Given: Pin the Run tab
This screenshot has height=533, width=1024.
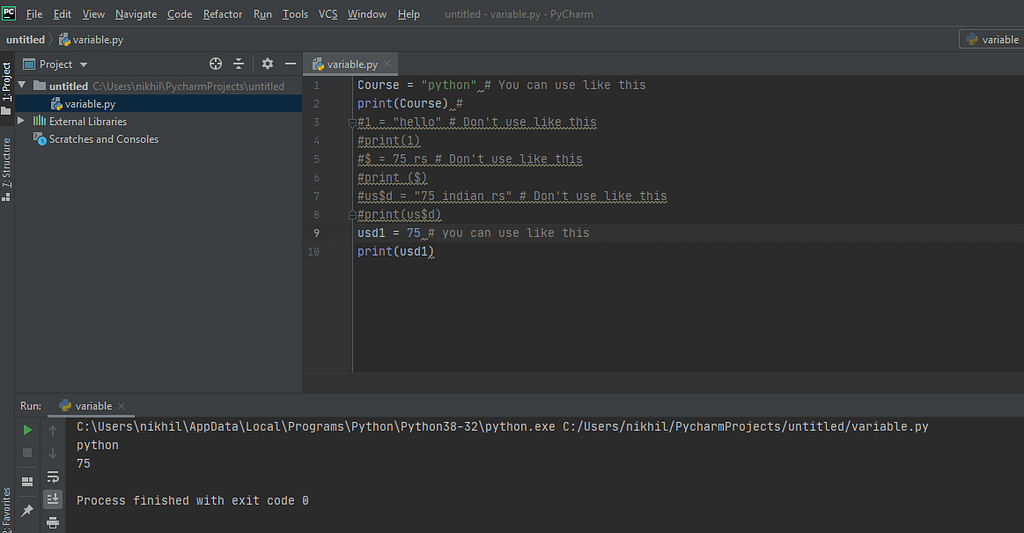Looking at the screenshot, I should (27, 510).
